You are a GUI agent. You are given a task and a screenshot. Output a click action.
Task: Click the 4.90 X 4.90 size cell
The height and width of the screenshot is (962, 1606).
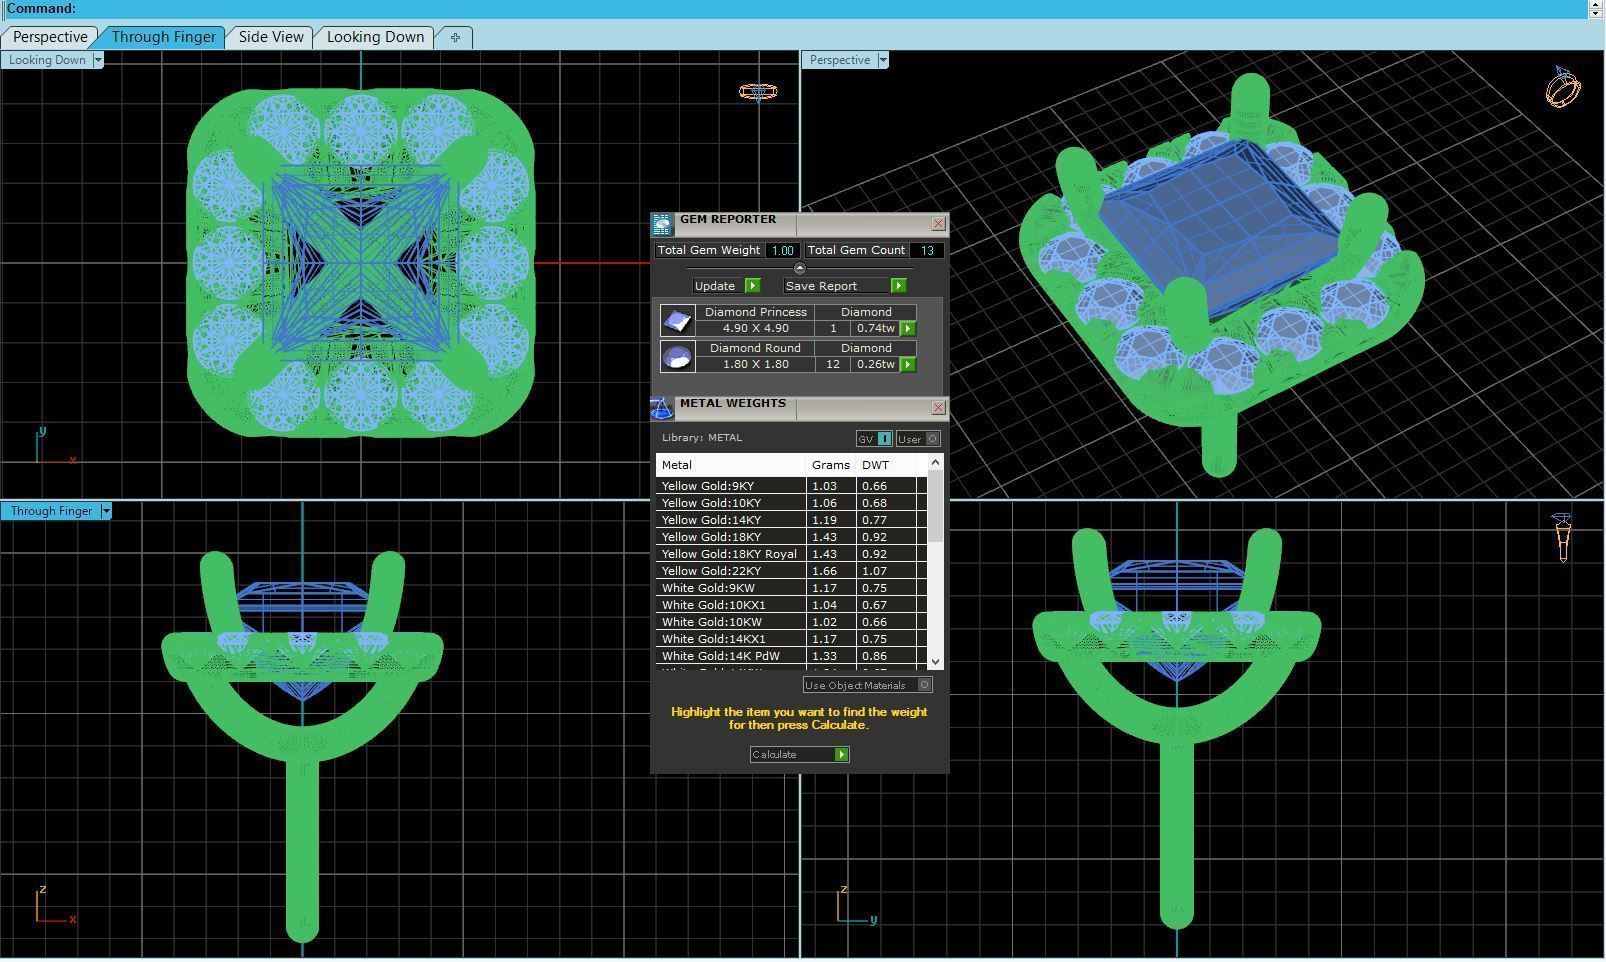(756, 328)
